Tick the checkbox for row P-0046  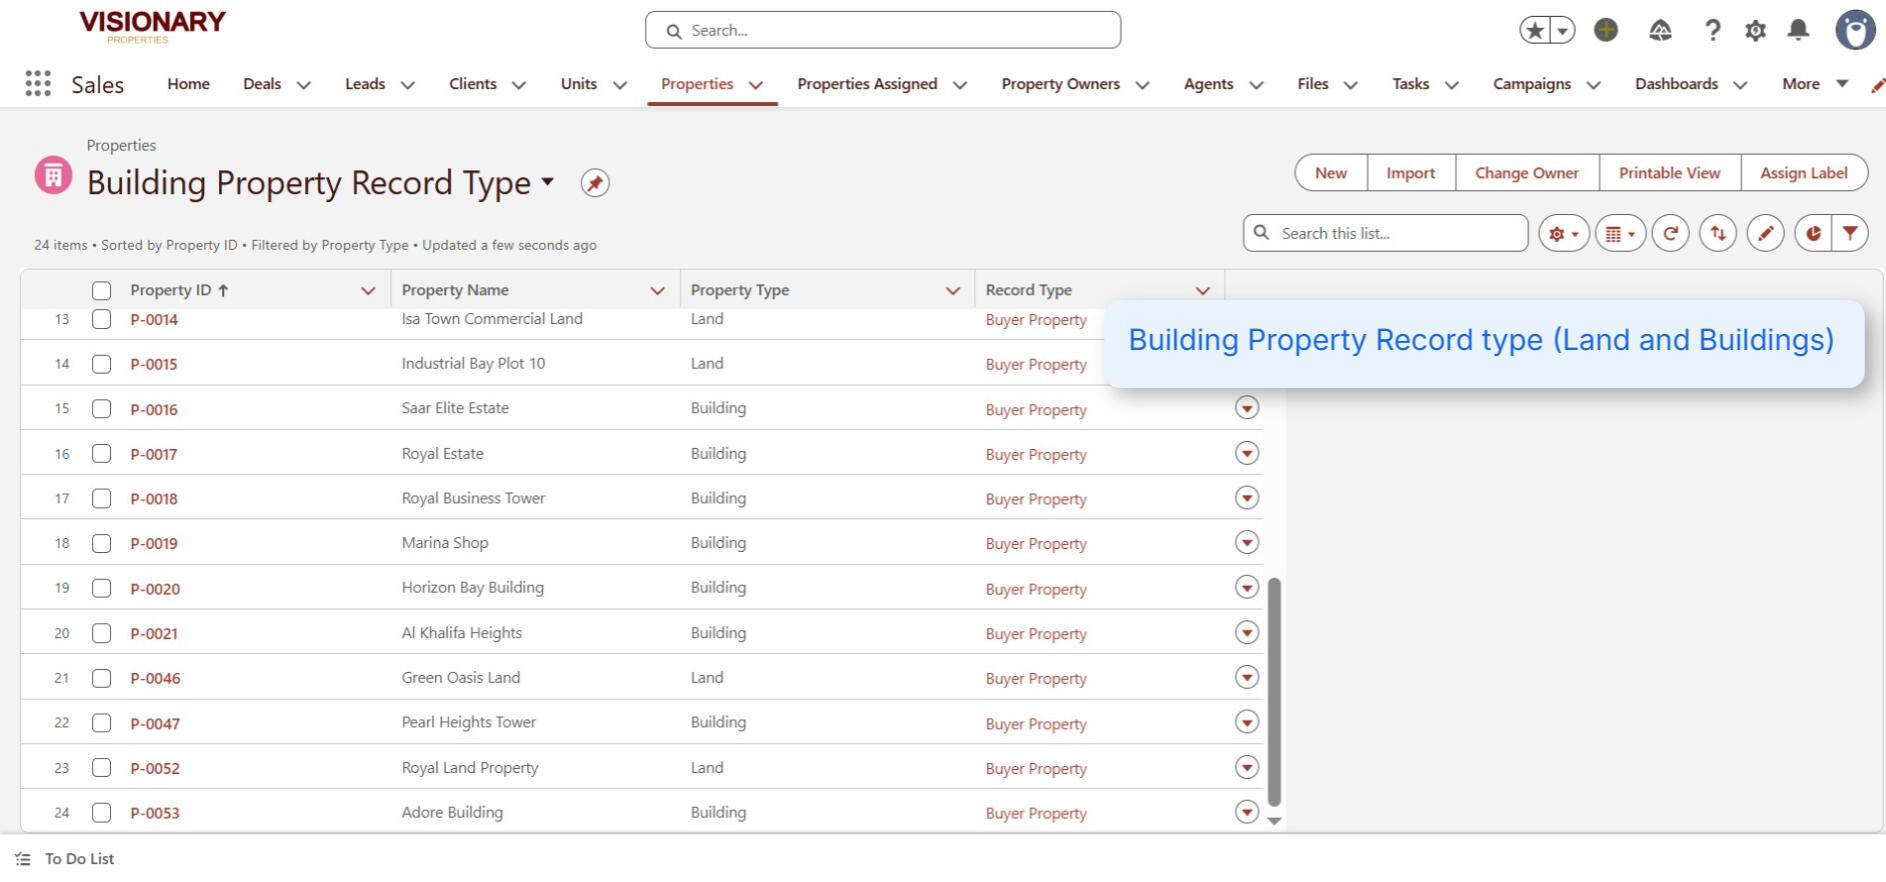[101, 678]
